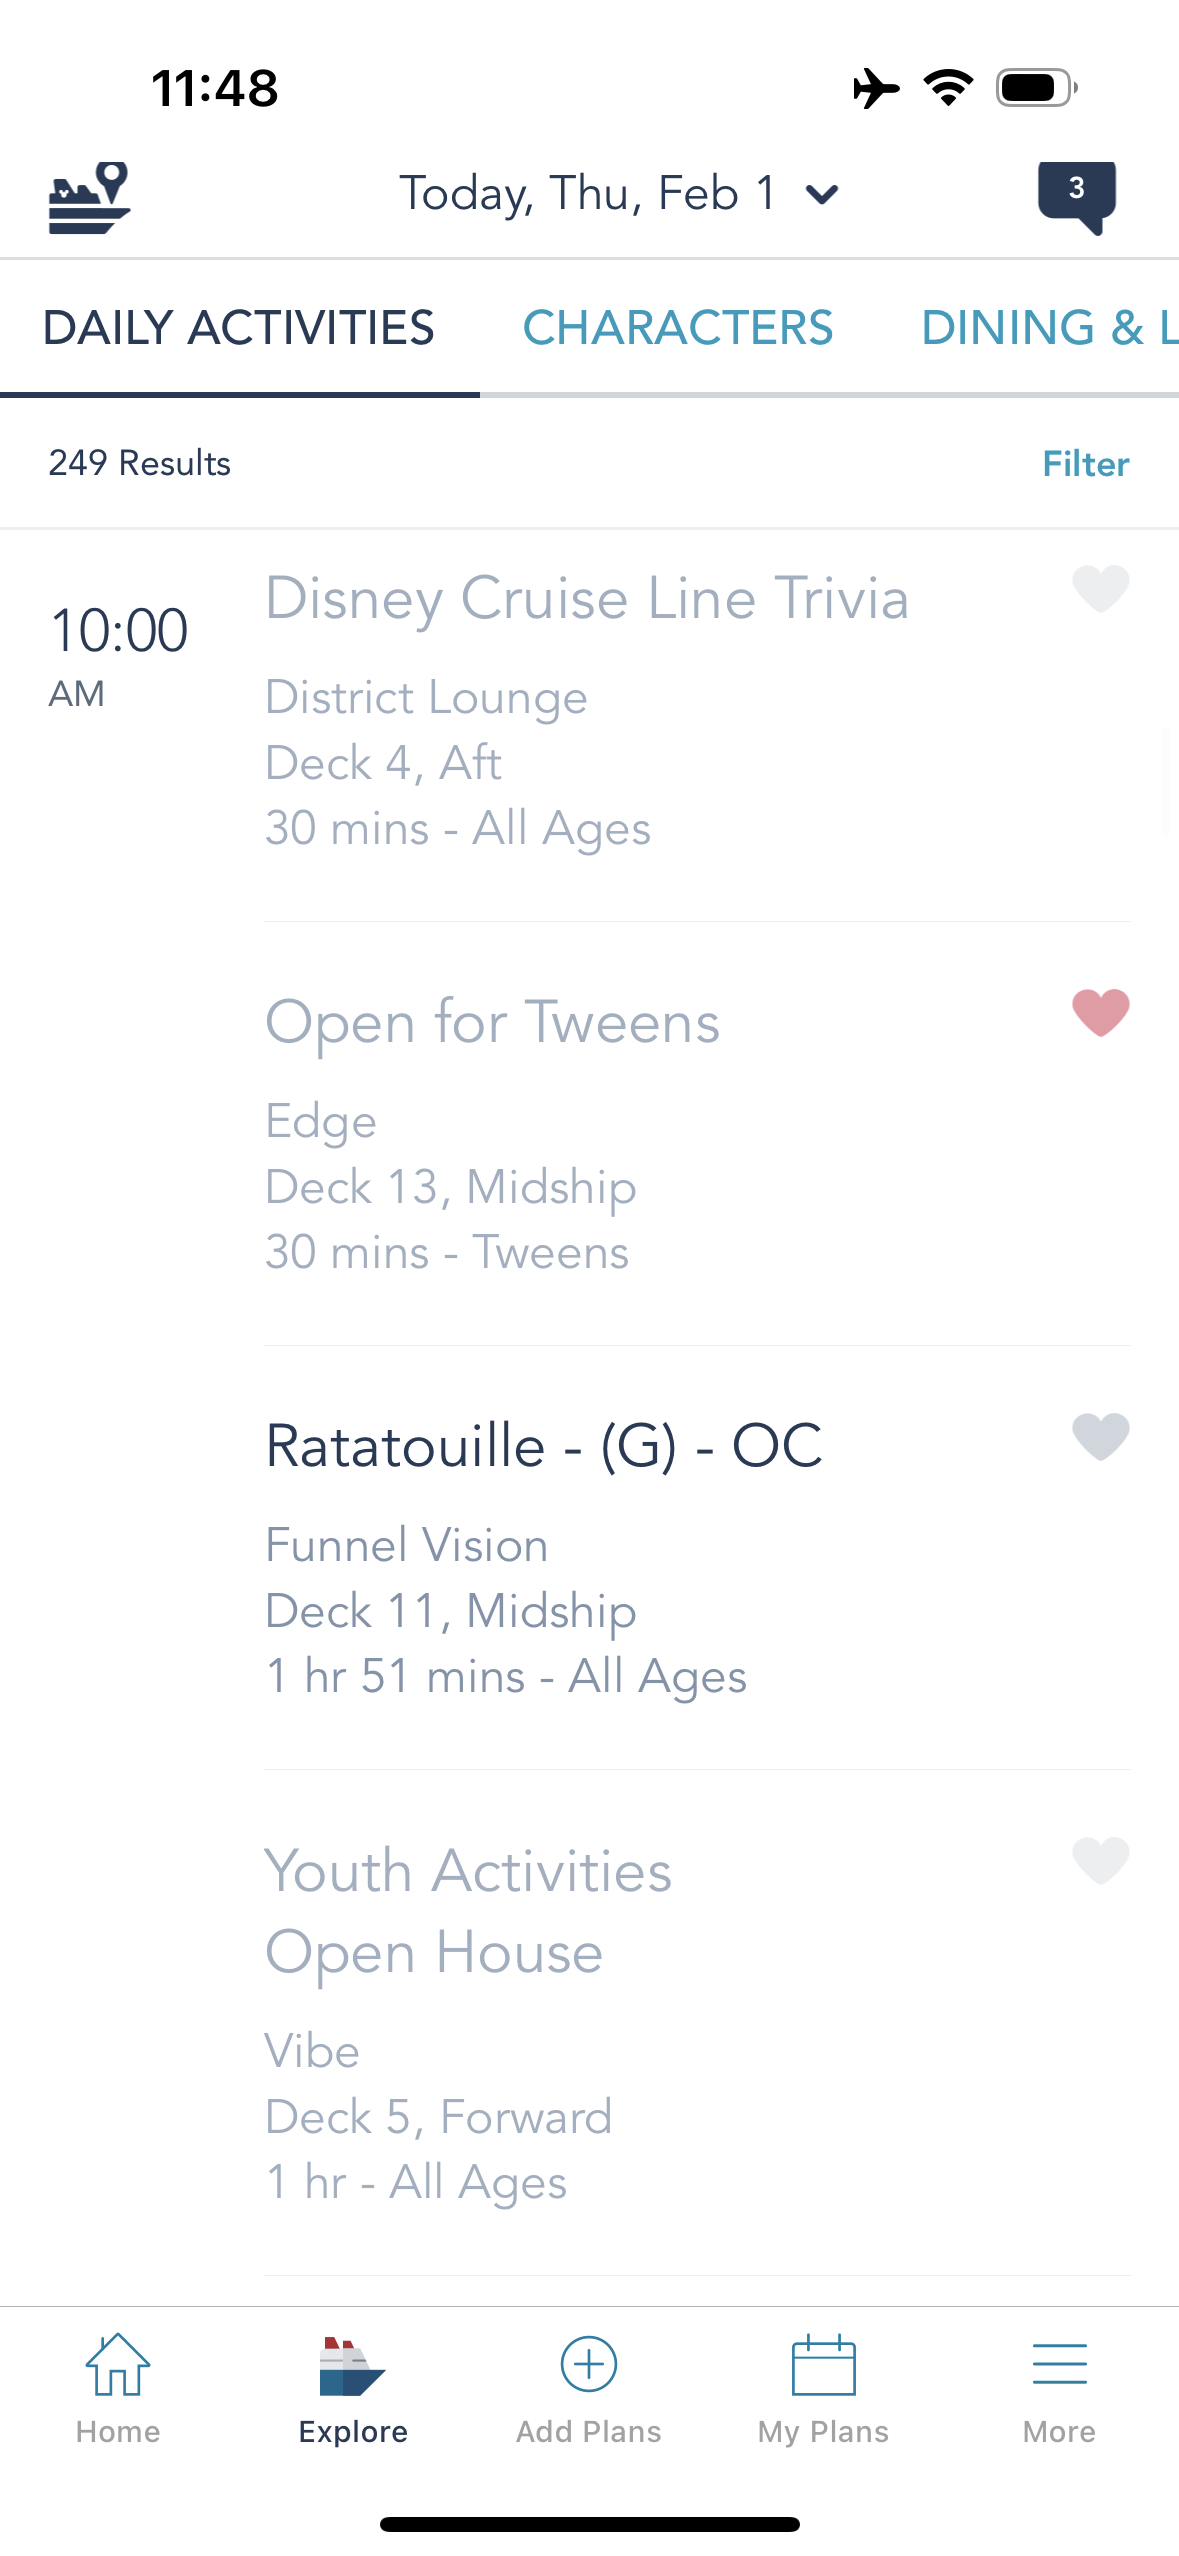View Disney Cruise Line Trivia event details
Viewport: 1179px width, 2556px height.
pos(586,598)
